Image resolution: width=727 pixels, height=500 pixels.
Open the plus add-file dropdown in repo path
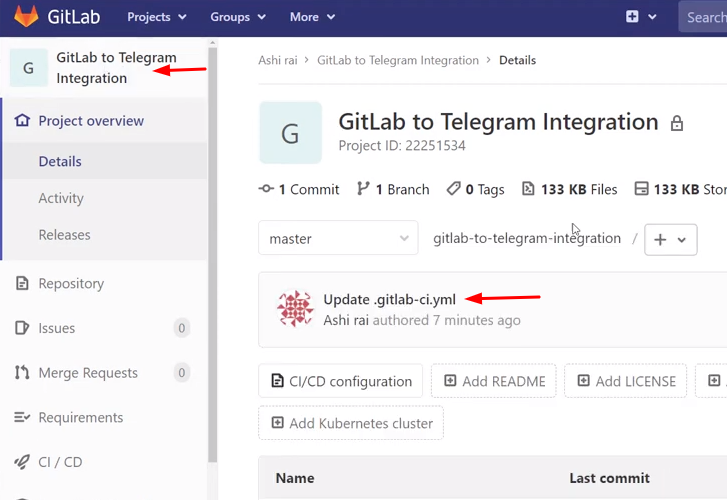[670, 240]
